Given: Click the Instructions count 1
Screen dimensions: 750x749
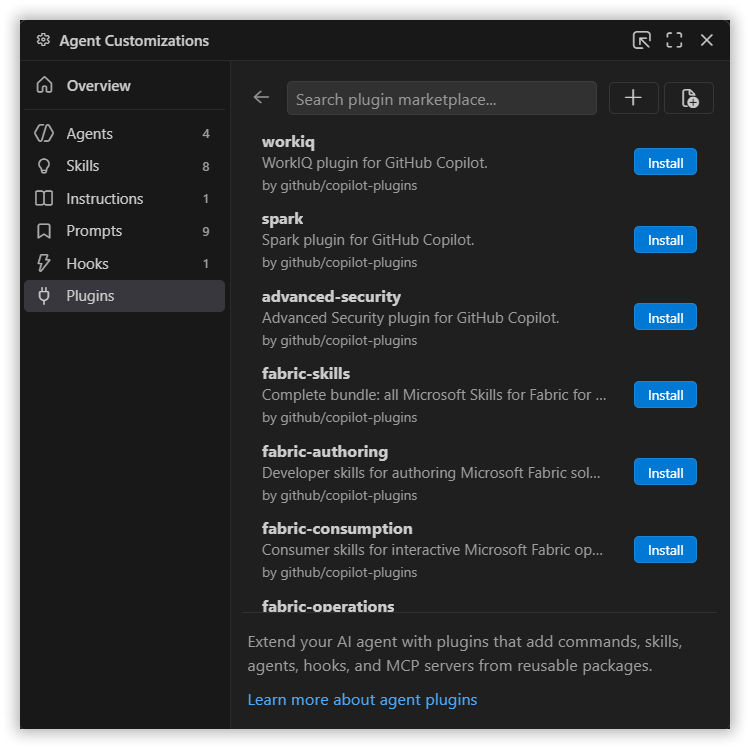Looking at the screenshot, I should click(x=206, y=199).
